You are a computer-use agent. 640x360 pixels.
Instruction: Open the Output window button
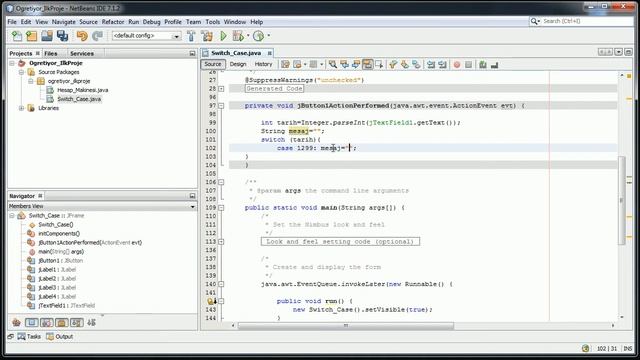click(60, 337)
